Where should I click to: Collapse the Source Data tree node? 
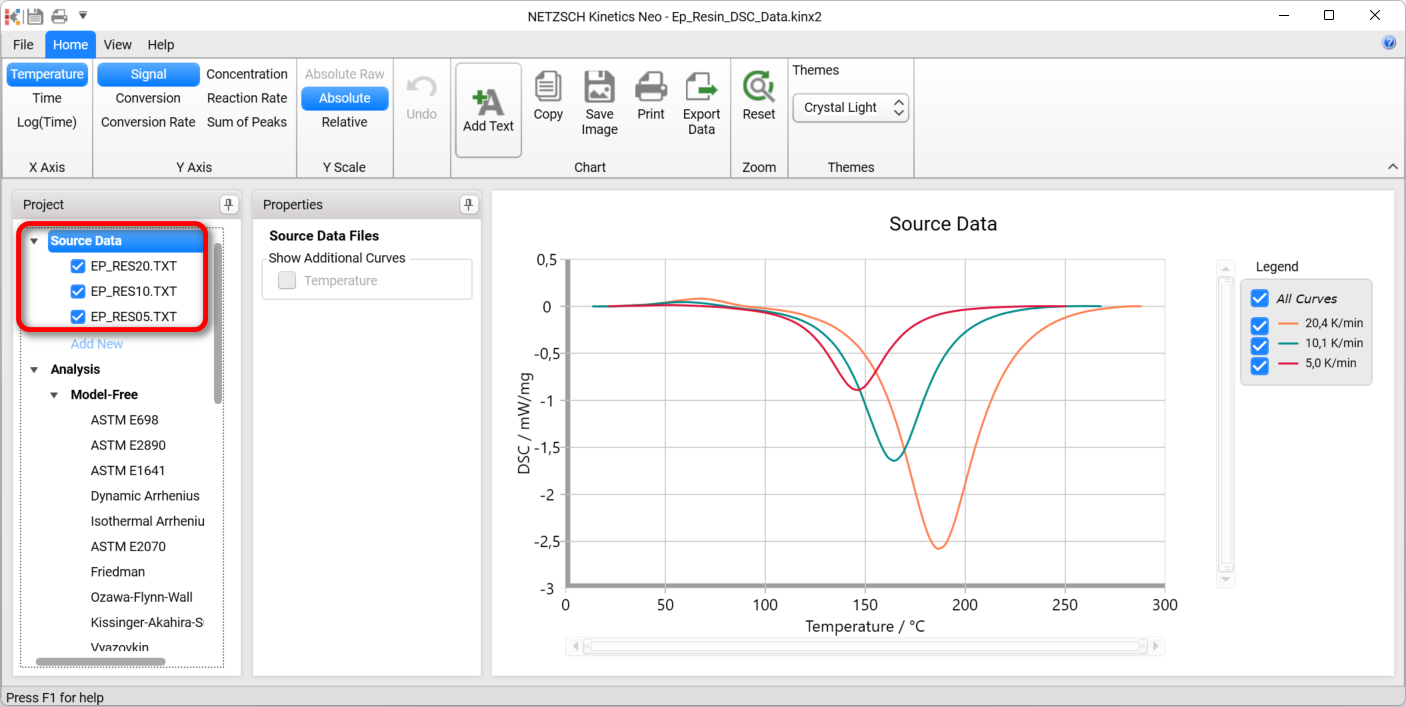[x=34, y=241]
